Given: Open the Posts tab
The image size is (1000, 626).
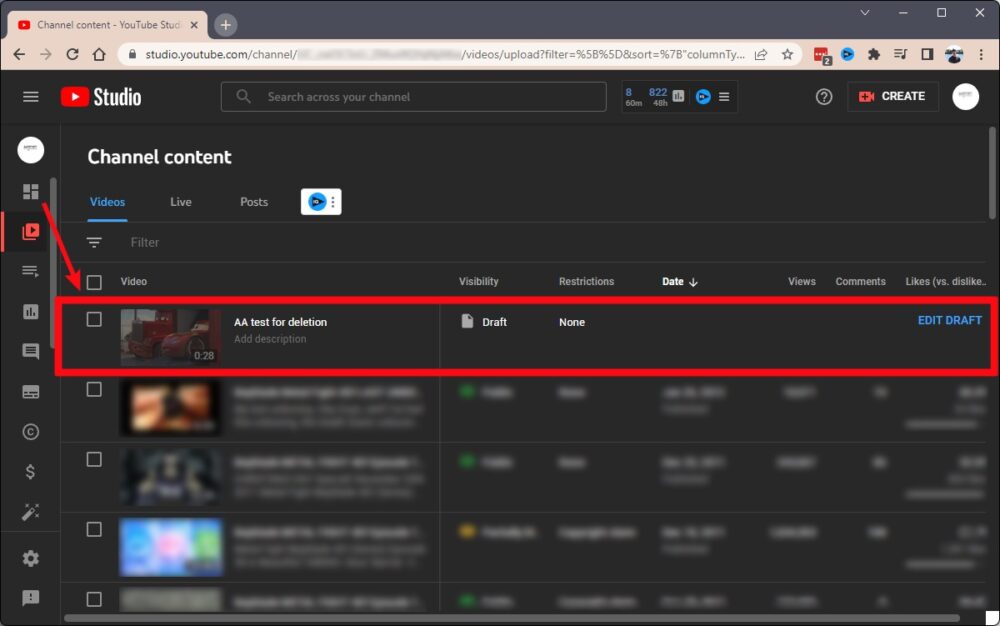Looking at the screenshot, I should pos(253,201).
